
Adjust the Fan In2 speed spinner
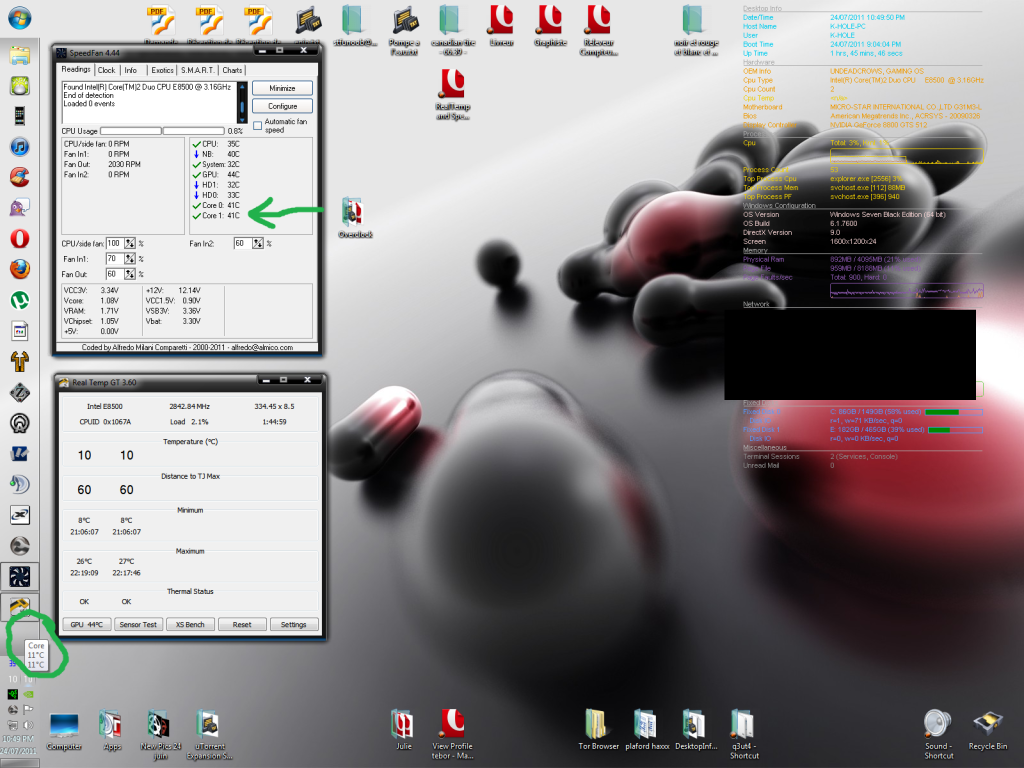[x=258, y=243]
